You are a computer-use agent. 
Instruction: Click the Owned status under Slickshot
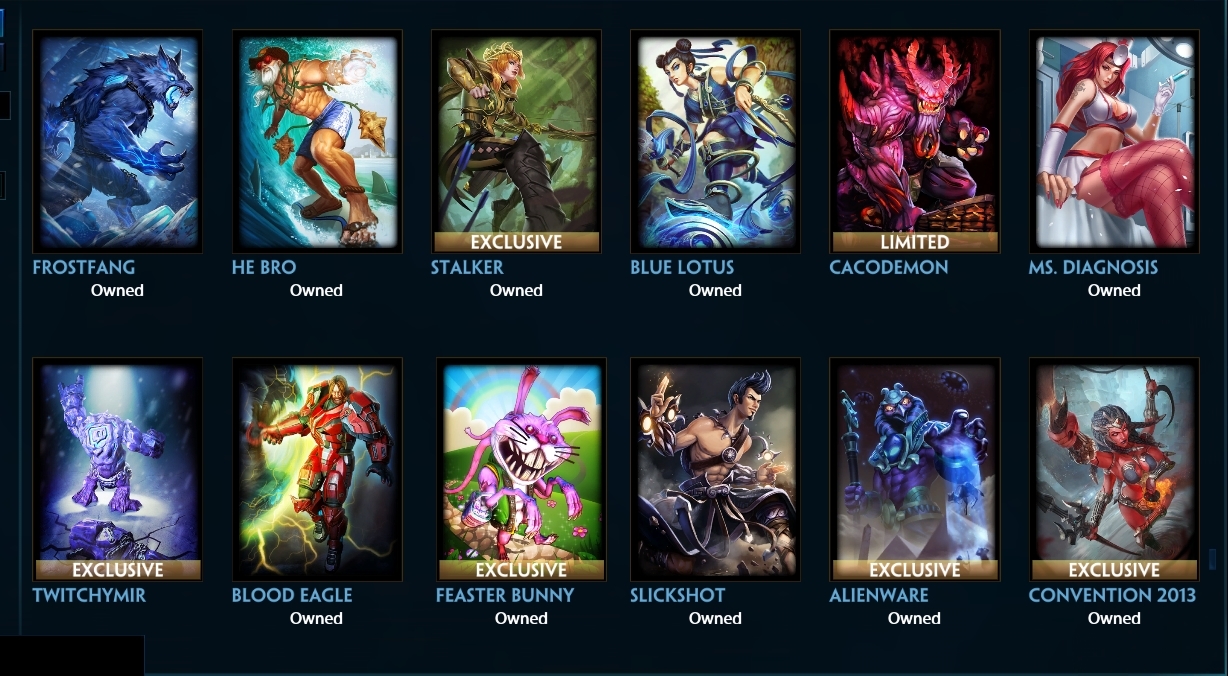[x=715, y=618]
